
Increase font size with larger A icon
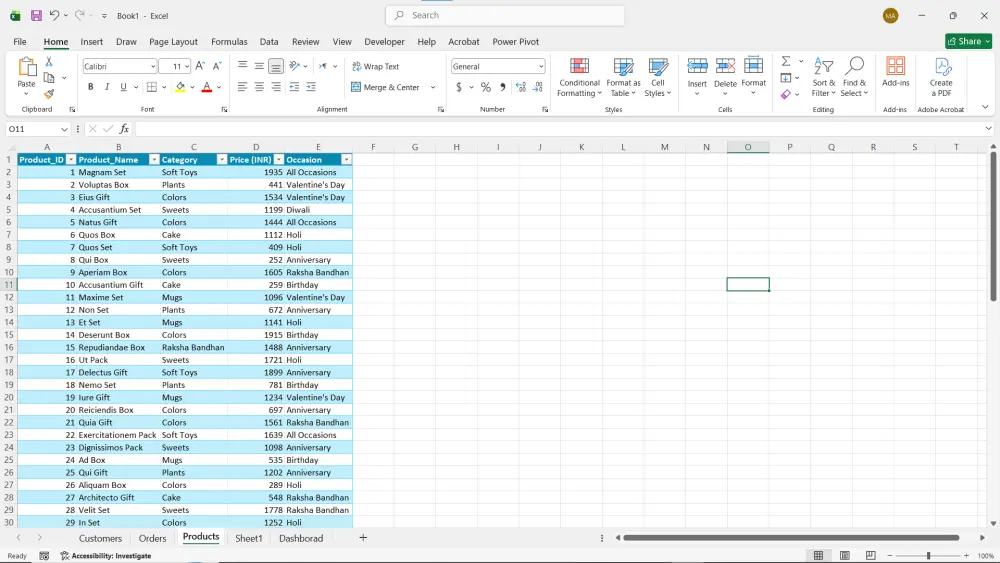(x=200, y=66)
